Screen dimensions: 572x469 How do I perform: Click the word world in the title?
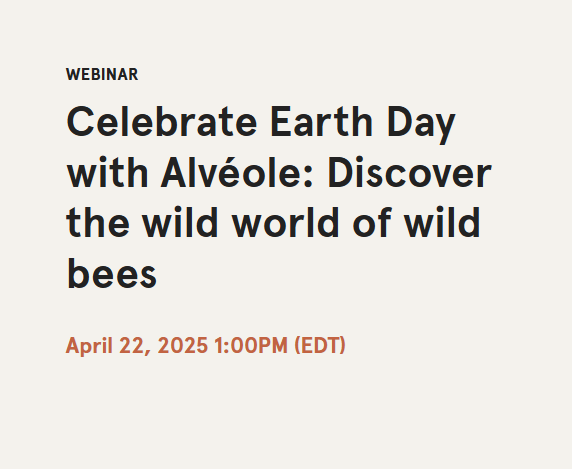click(x=286, y=223)
